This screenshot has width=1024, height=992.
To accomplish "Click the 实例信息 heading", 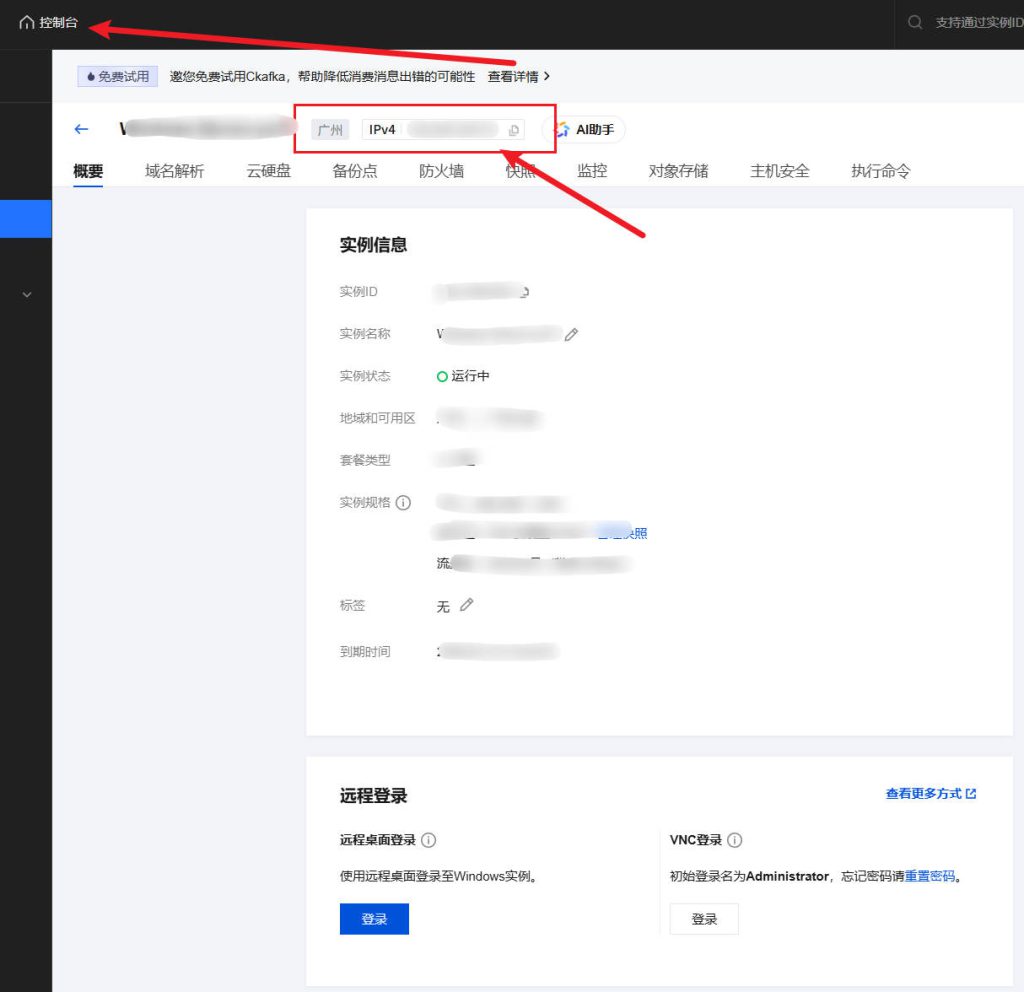I will click(x=374, y=245).
